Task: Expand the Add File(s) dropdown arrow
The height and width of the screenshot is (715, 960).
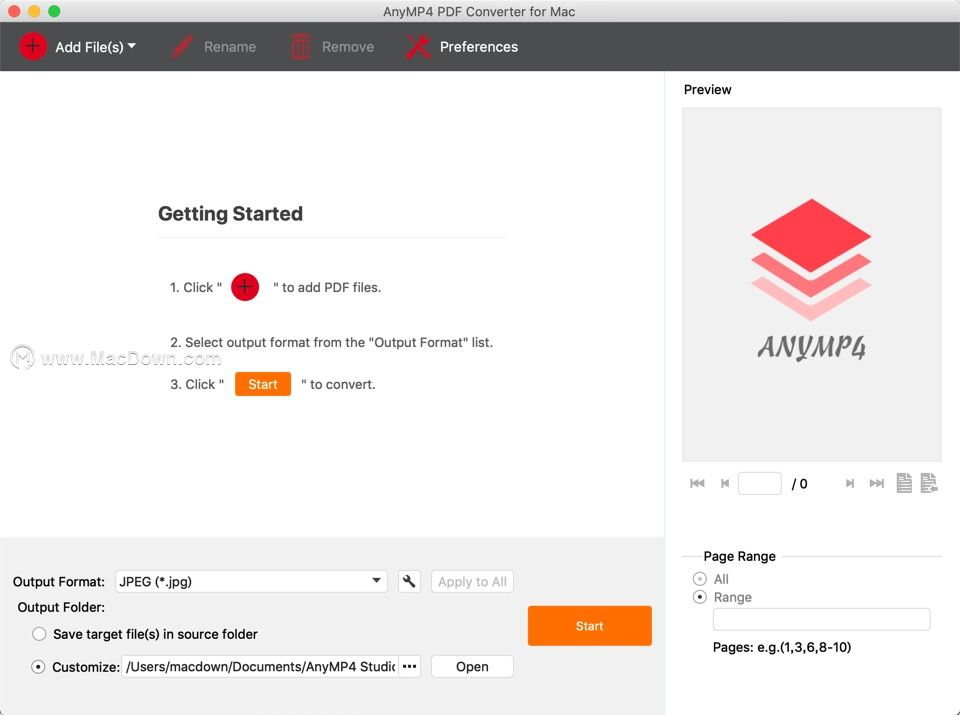Action: [132, 46]
